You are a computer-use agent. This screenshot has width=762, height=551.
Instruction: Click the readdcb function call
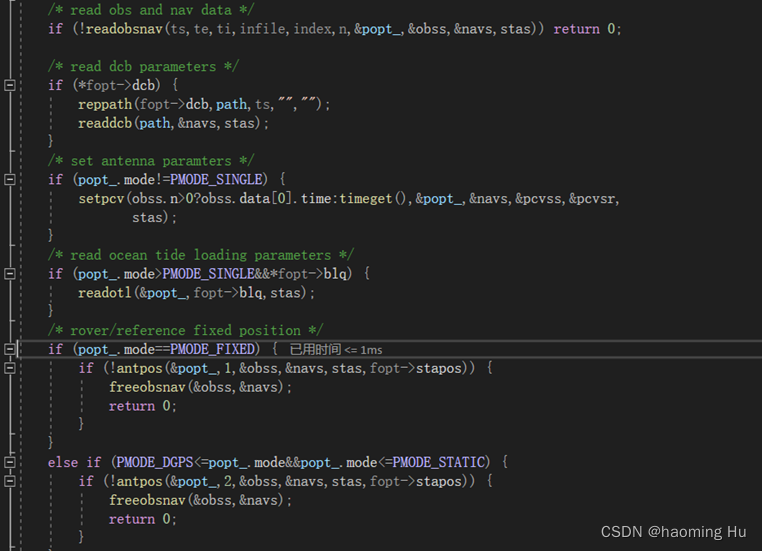pyautogui.click(x=105, y=123)
